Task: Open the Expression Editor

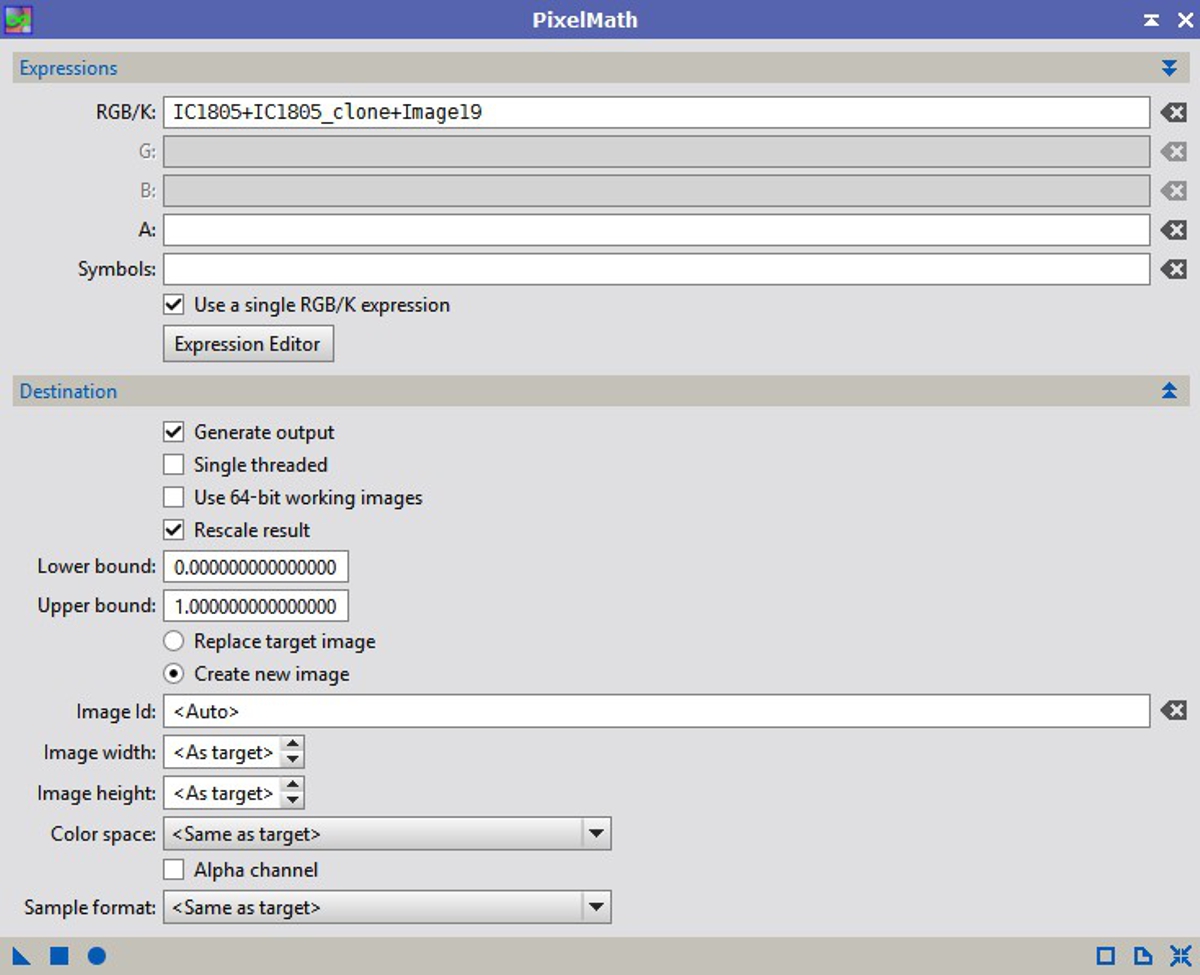Action: [248, 344]
